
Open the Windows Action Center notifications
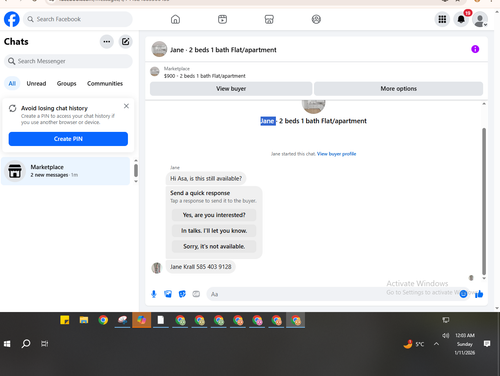[x=487, y=344]
